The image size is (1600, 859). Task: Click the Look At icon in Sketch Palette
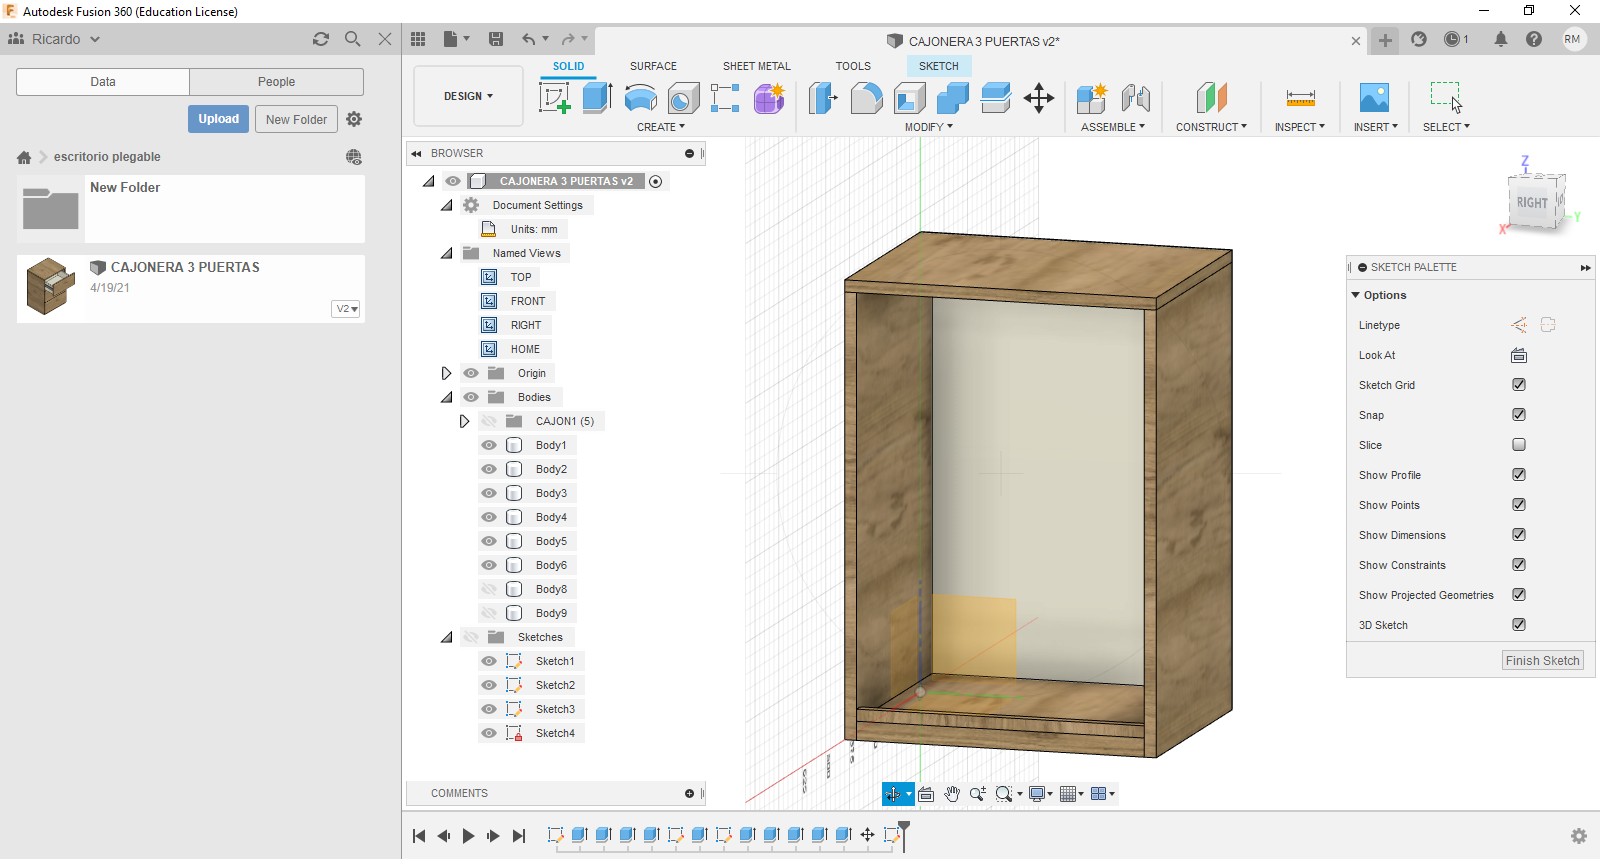pos(1519,355)
